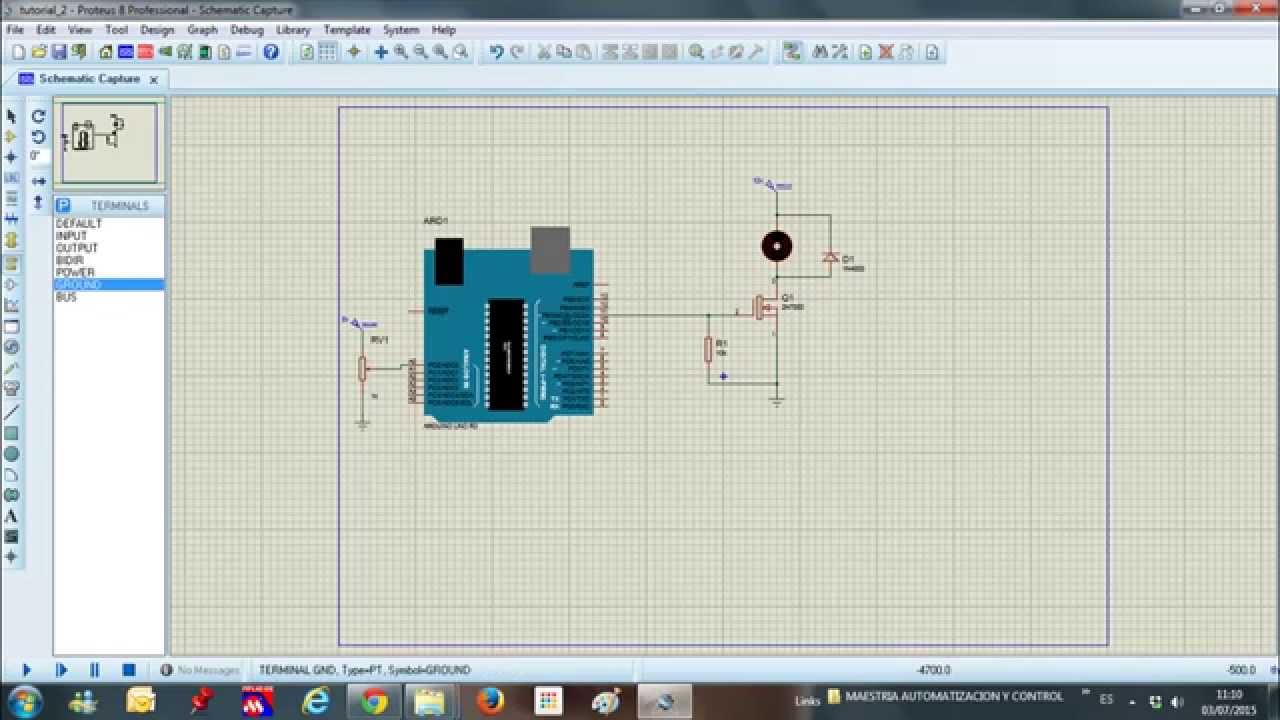The height and width of the screenshot is (720, 1280).
Task: Select the Graph Mode tool
Action: 12,305
